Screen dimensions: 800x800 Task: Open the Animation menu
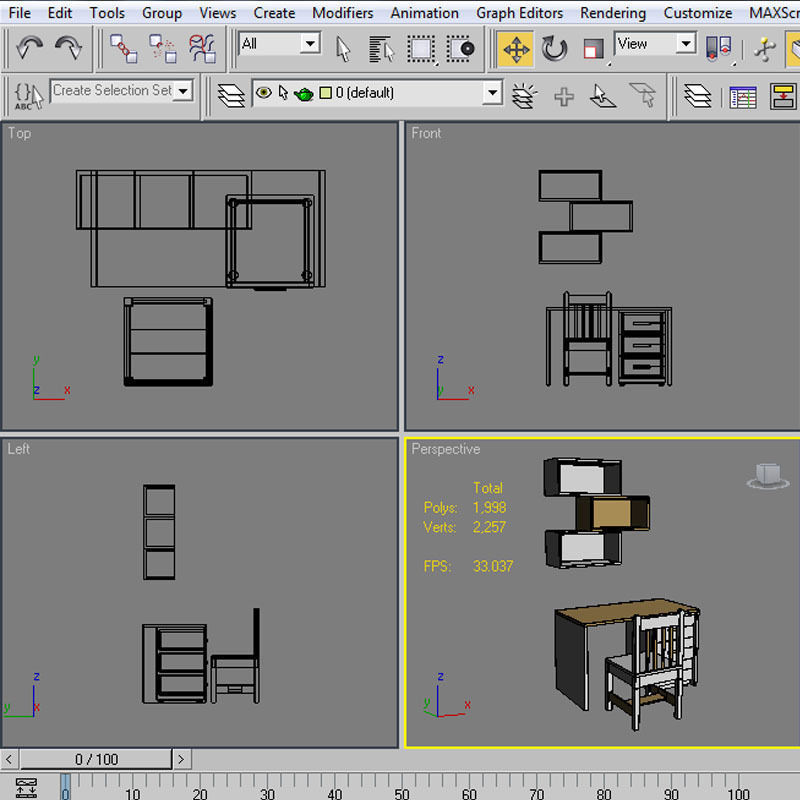coord(424,13)
